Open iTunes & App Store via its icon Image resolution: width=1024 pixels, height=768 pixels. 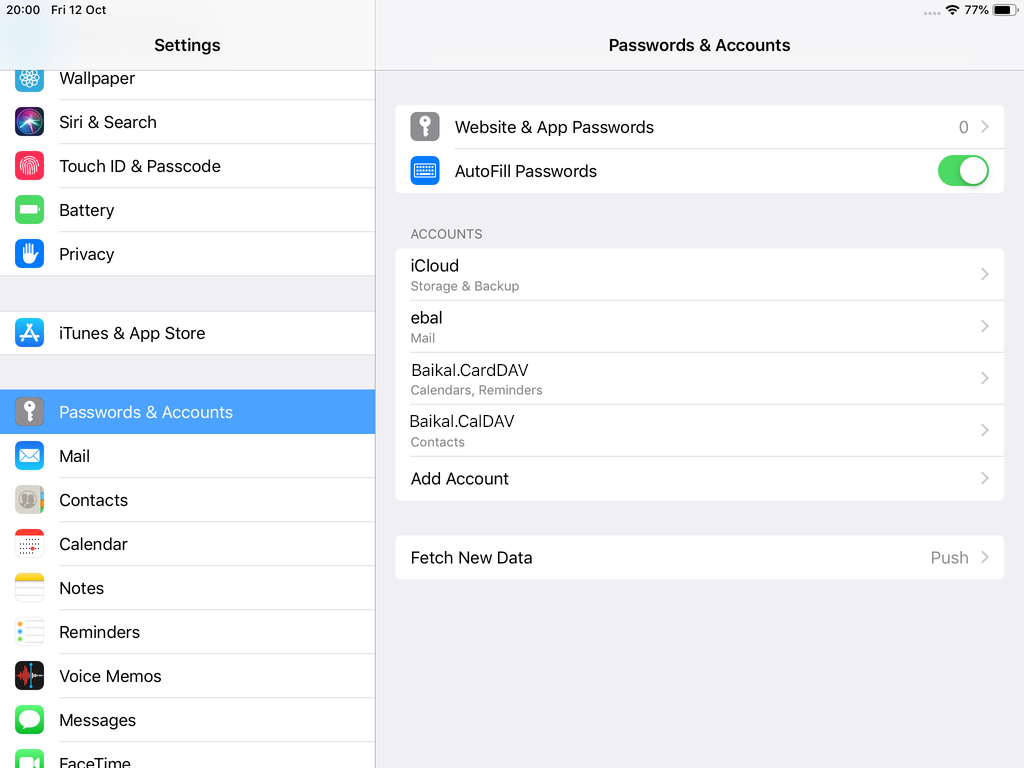[29, 332]
